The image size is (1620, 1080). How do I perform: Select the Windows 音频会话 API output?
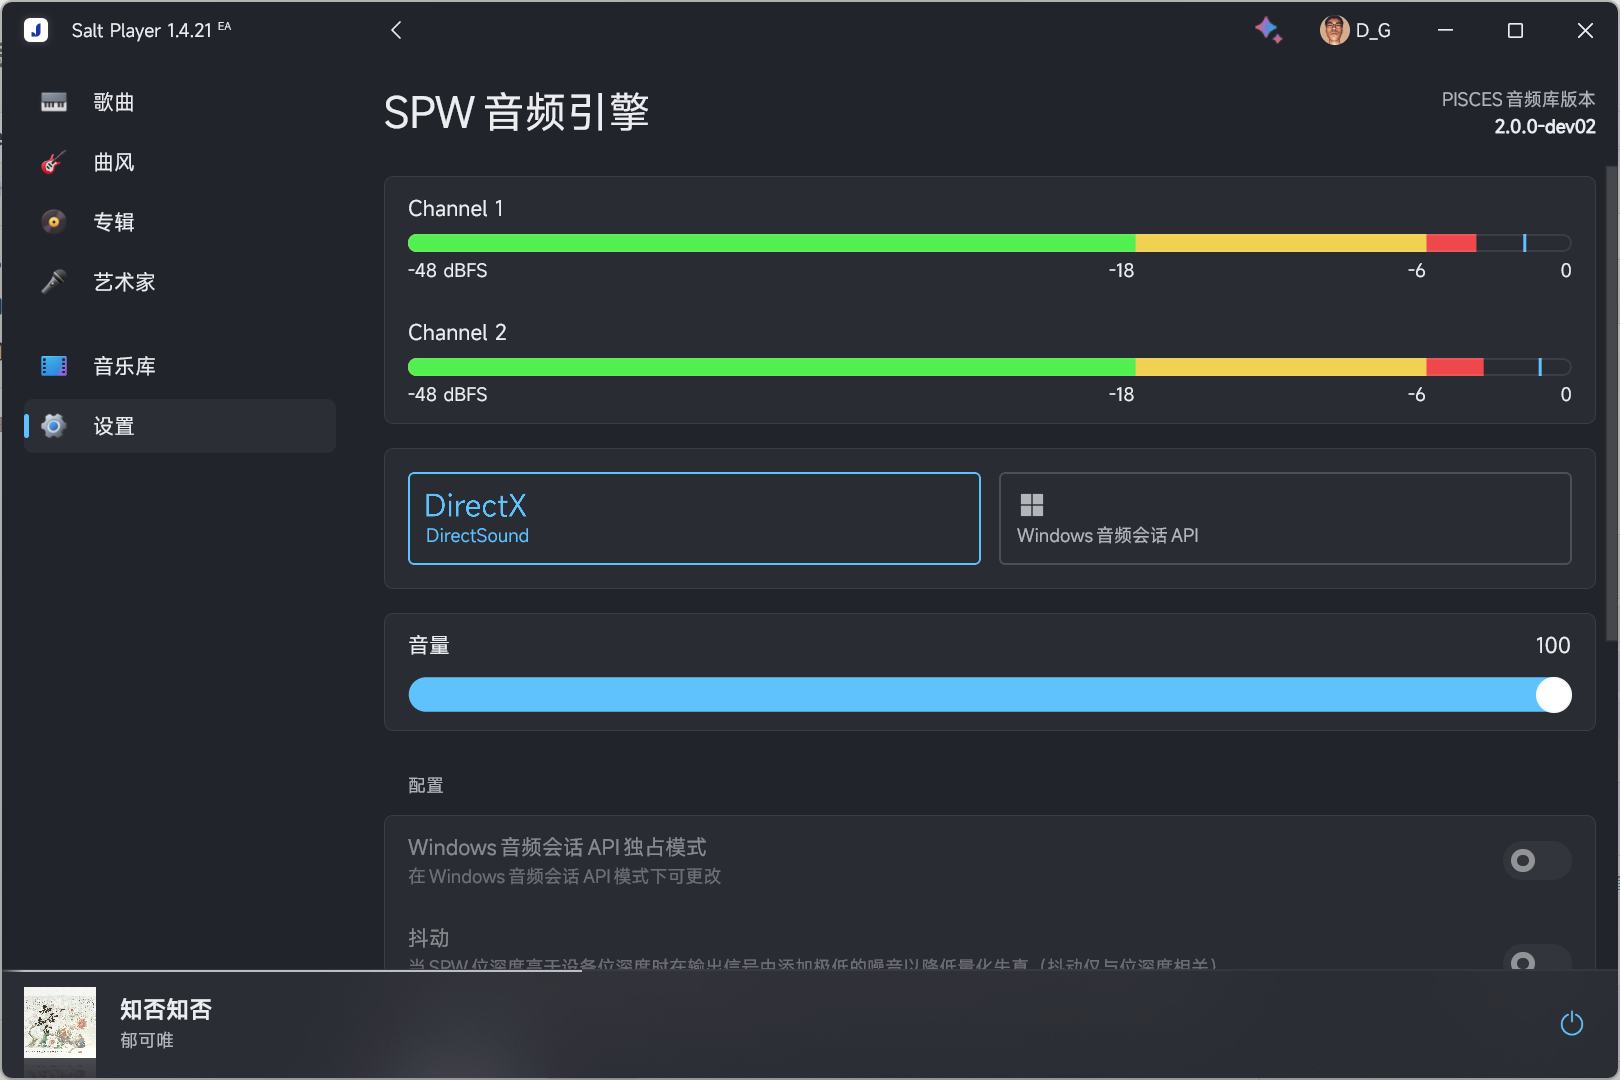point(1285,518)
